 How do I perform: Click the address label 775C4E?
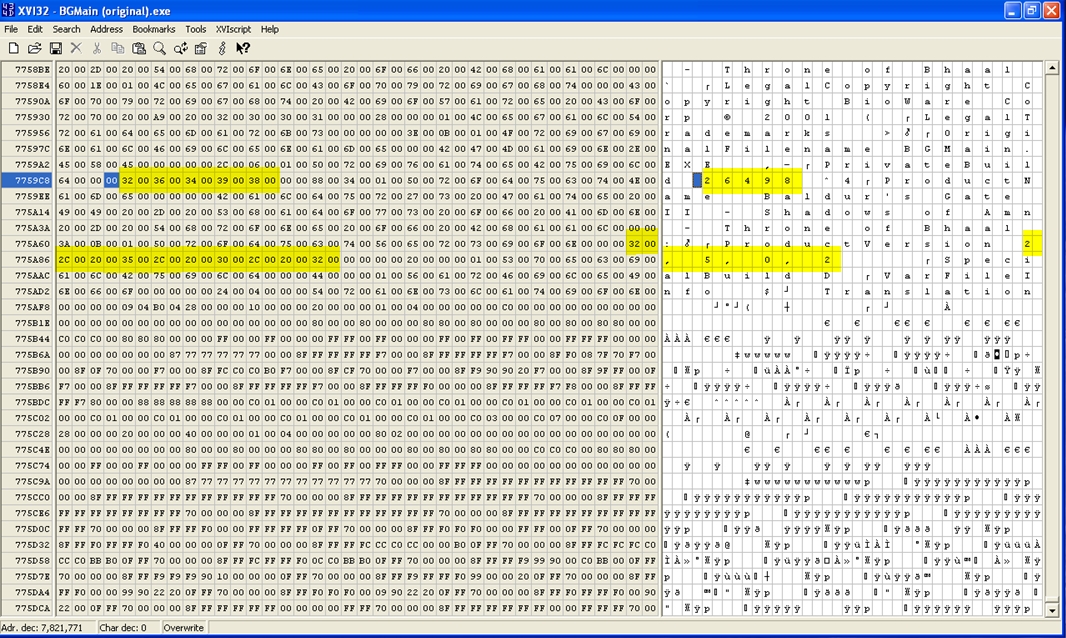(33, 450)
